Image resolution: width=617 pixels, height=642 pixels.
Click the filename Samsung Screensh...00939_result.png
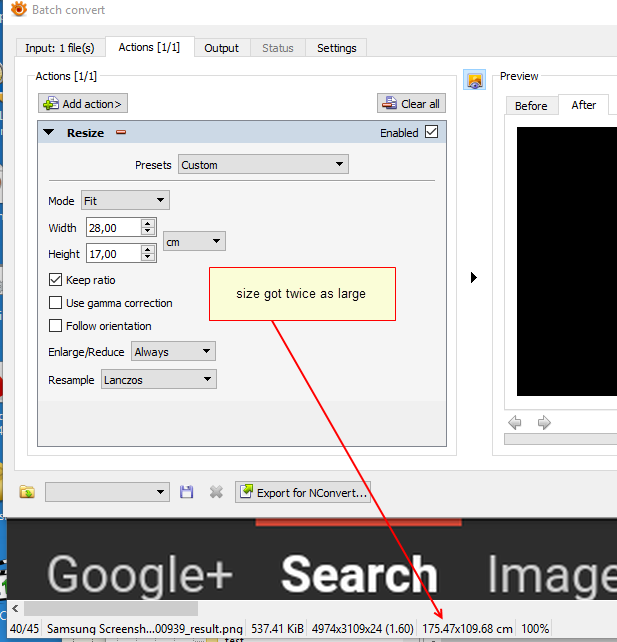(x=145, y=628)
